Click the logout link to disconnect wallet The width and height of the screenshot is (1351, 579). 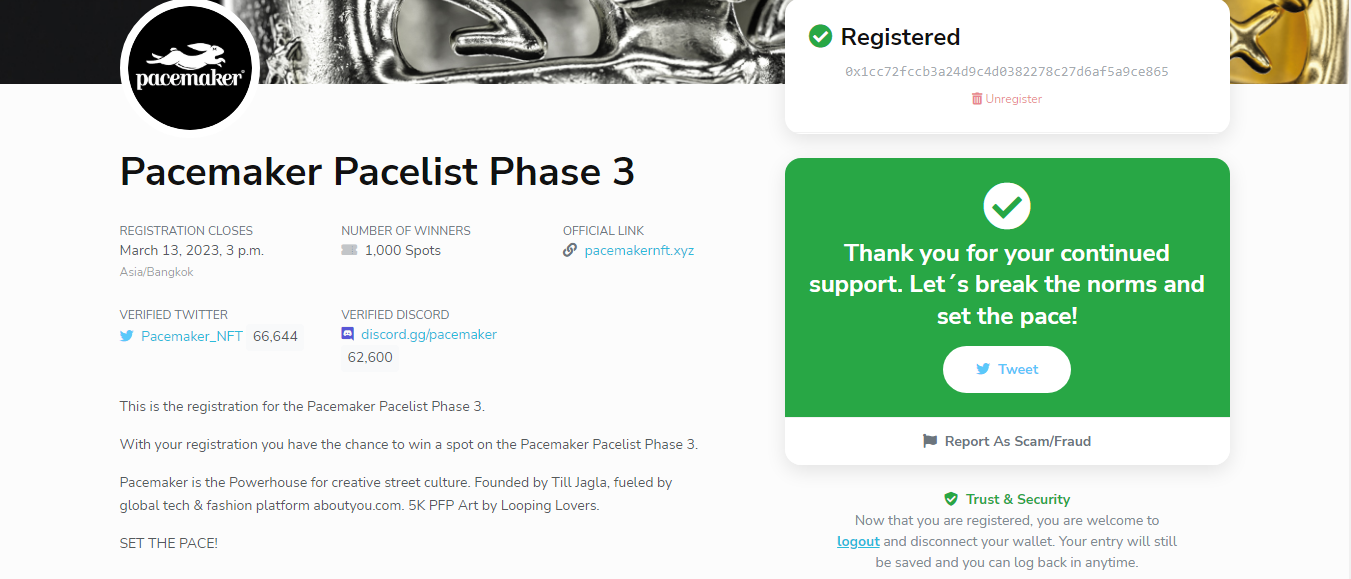[858, 541]
